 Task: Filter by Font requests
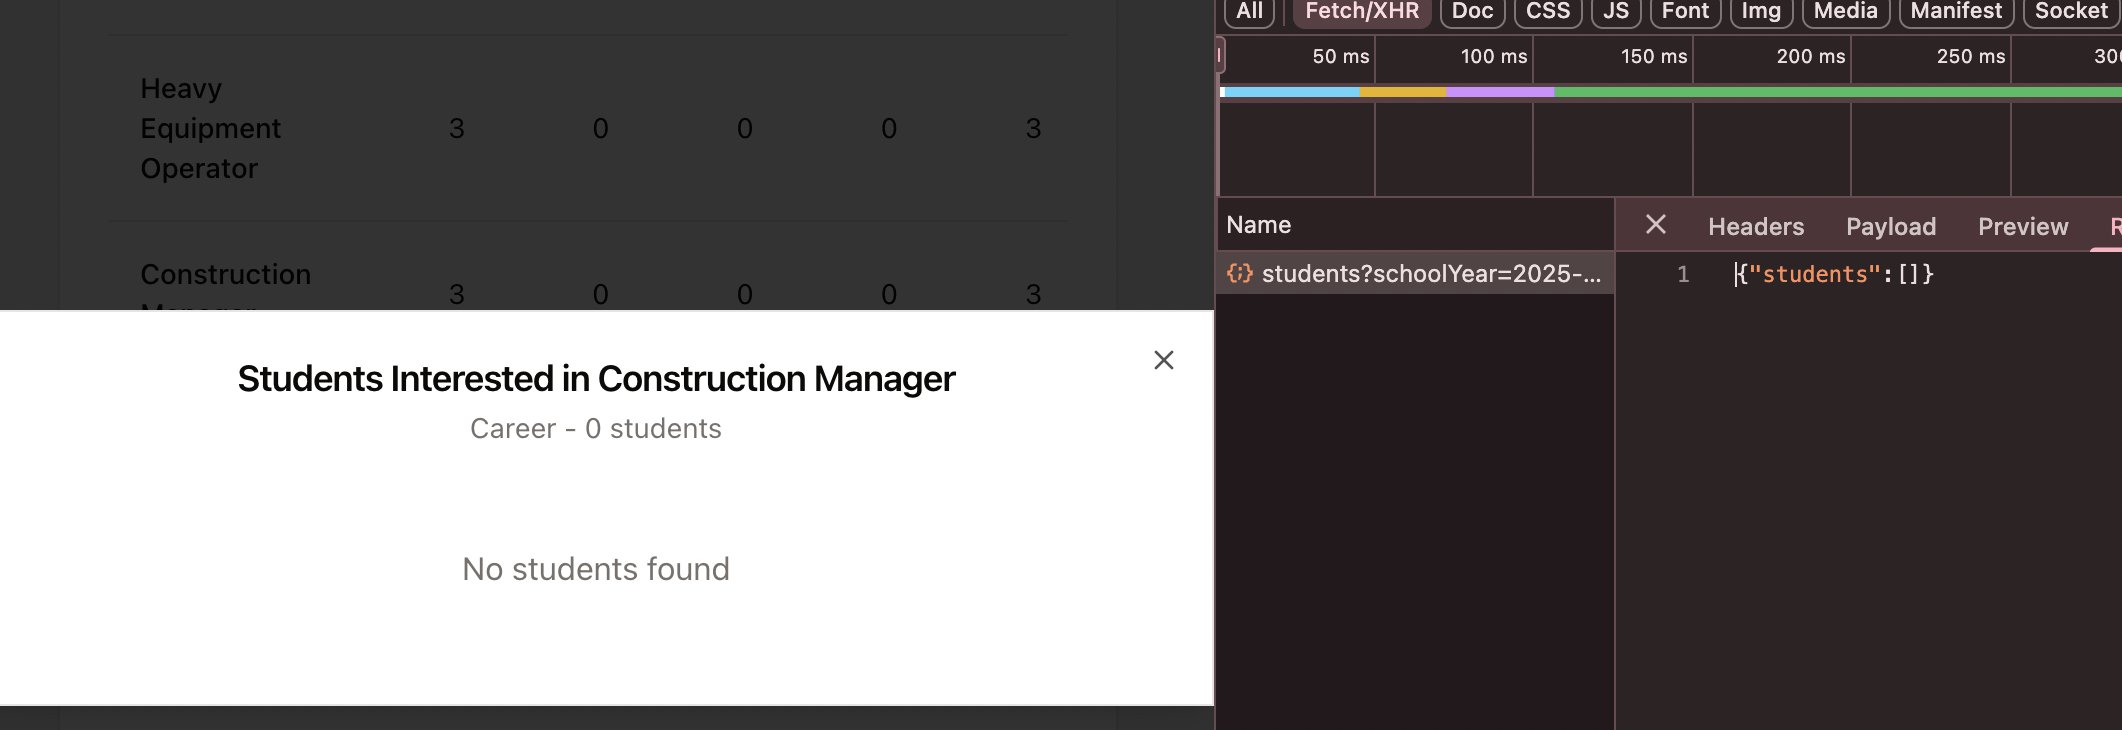point(1685,11)
